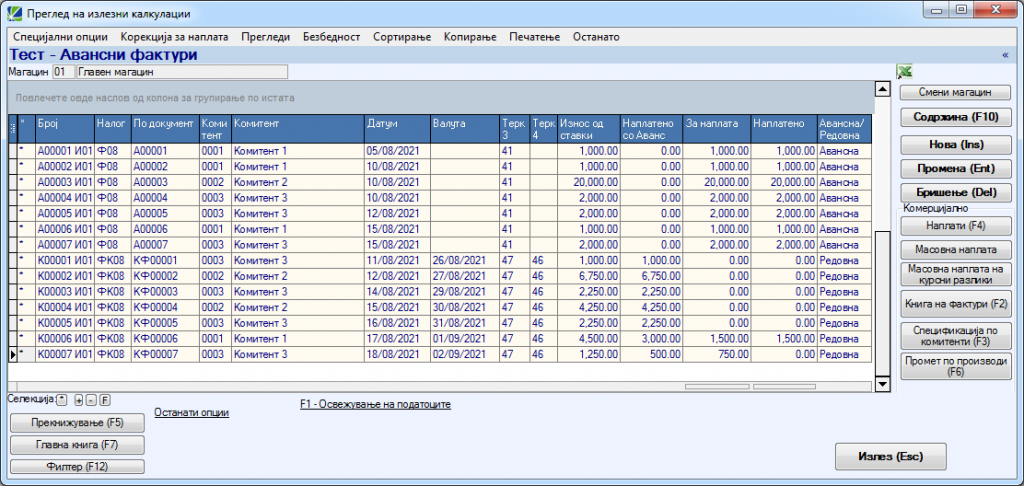
Task: Click date 05/08/2021 cell
Action: (x=397, y=151)
